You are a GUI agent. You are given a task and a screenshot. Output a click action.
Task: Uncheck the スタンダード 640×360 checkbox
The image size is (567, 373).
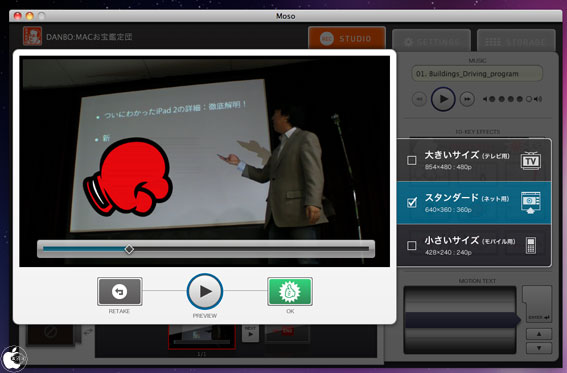tap(412, 202)
